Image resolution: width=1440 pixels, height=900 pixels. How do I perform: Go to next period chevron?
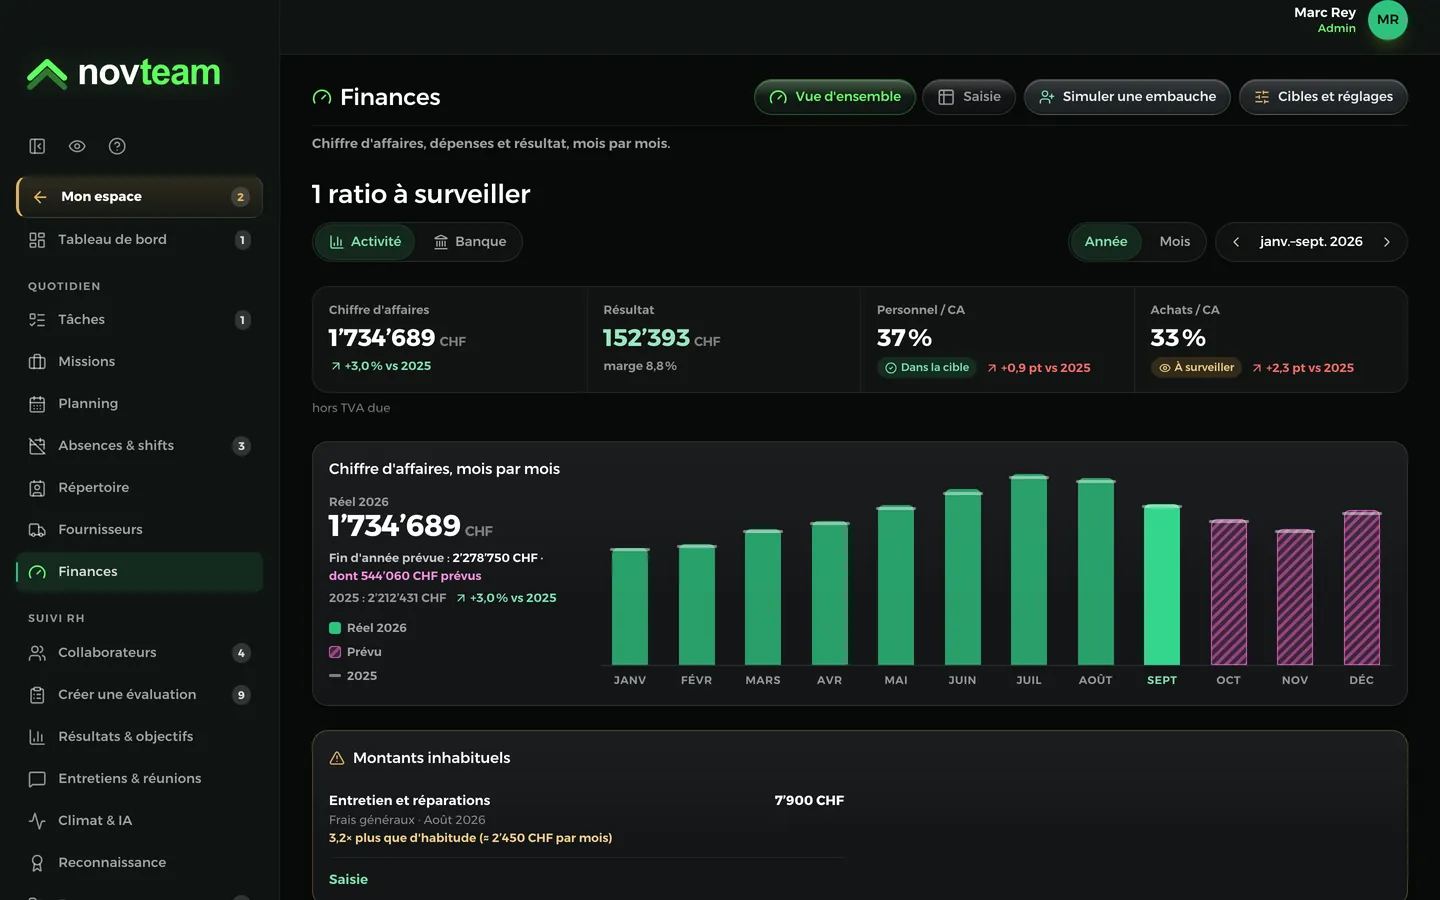(x=1387, y=242)
